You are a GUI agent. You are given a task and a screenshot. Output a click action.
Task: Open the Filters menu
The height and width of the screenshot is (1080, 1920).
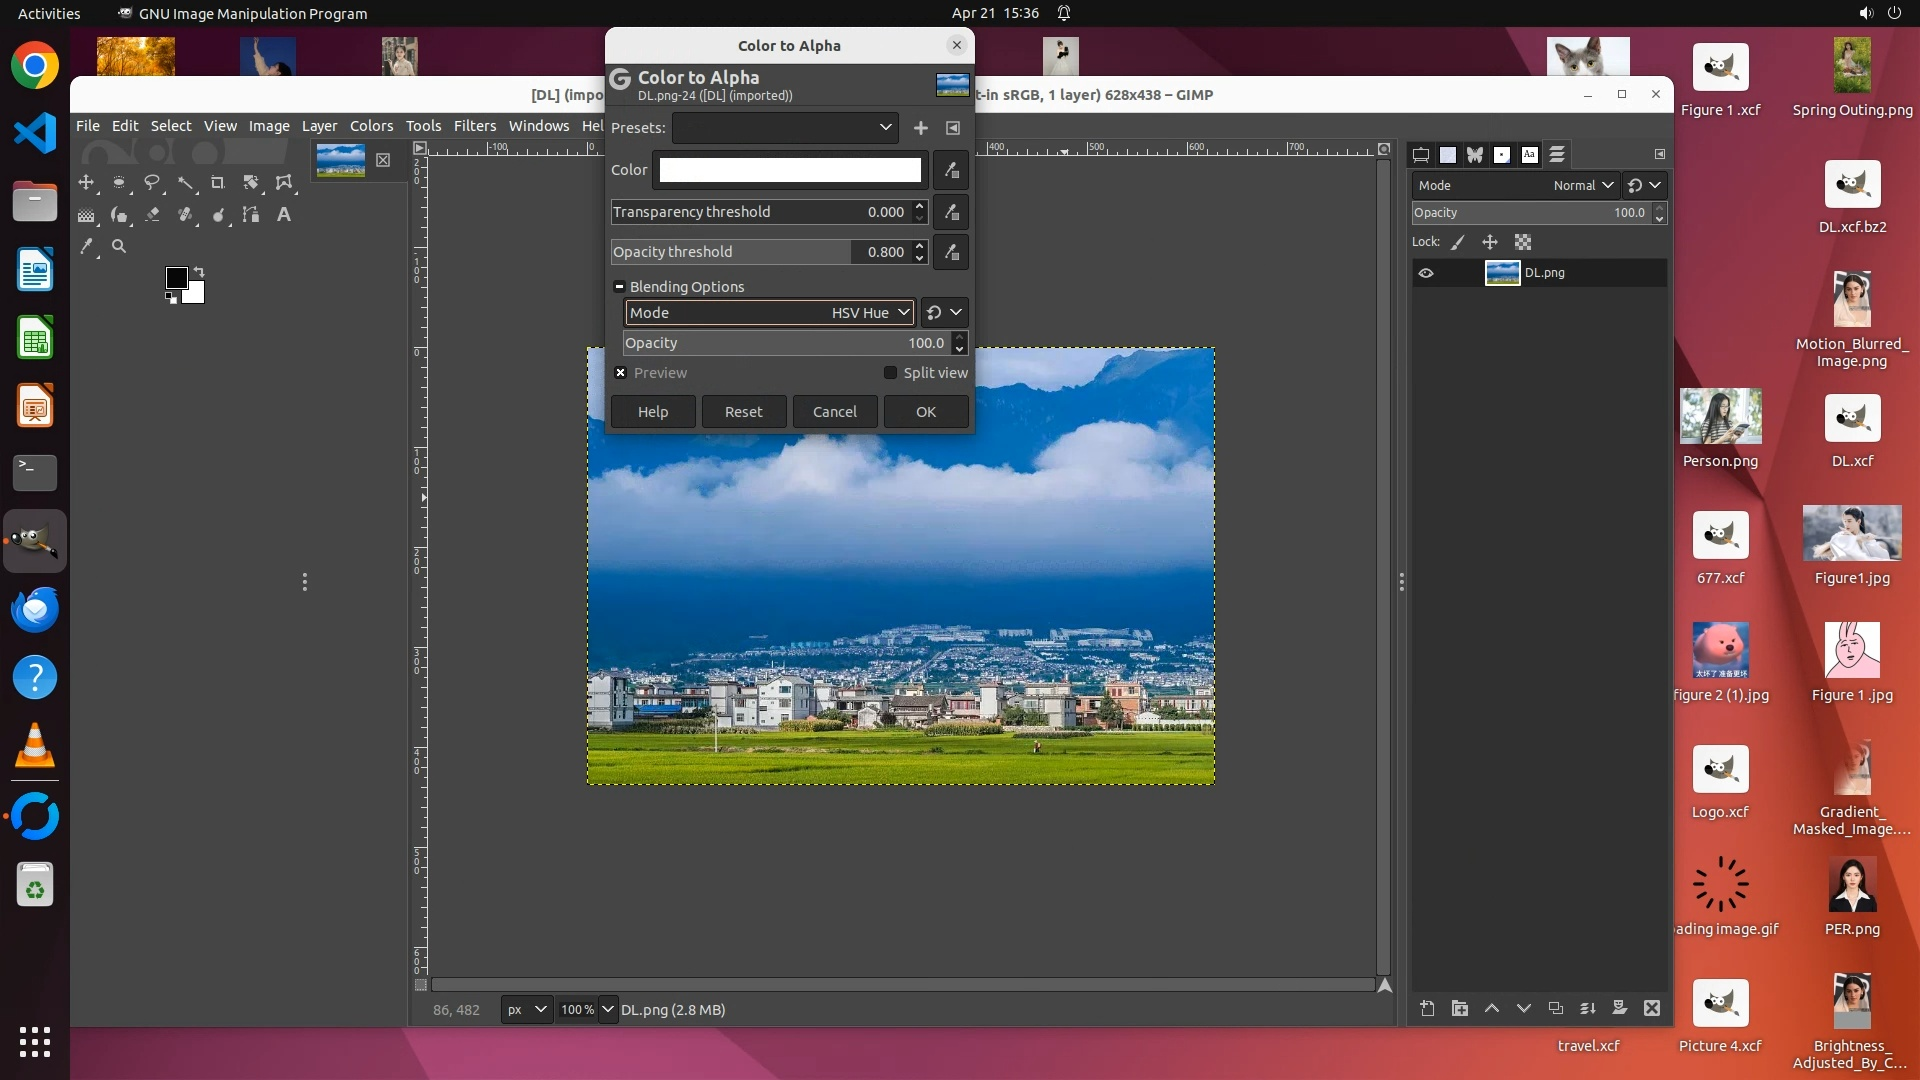pyautogui.click(x=474, y=126)
